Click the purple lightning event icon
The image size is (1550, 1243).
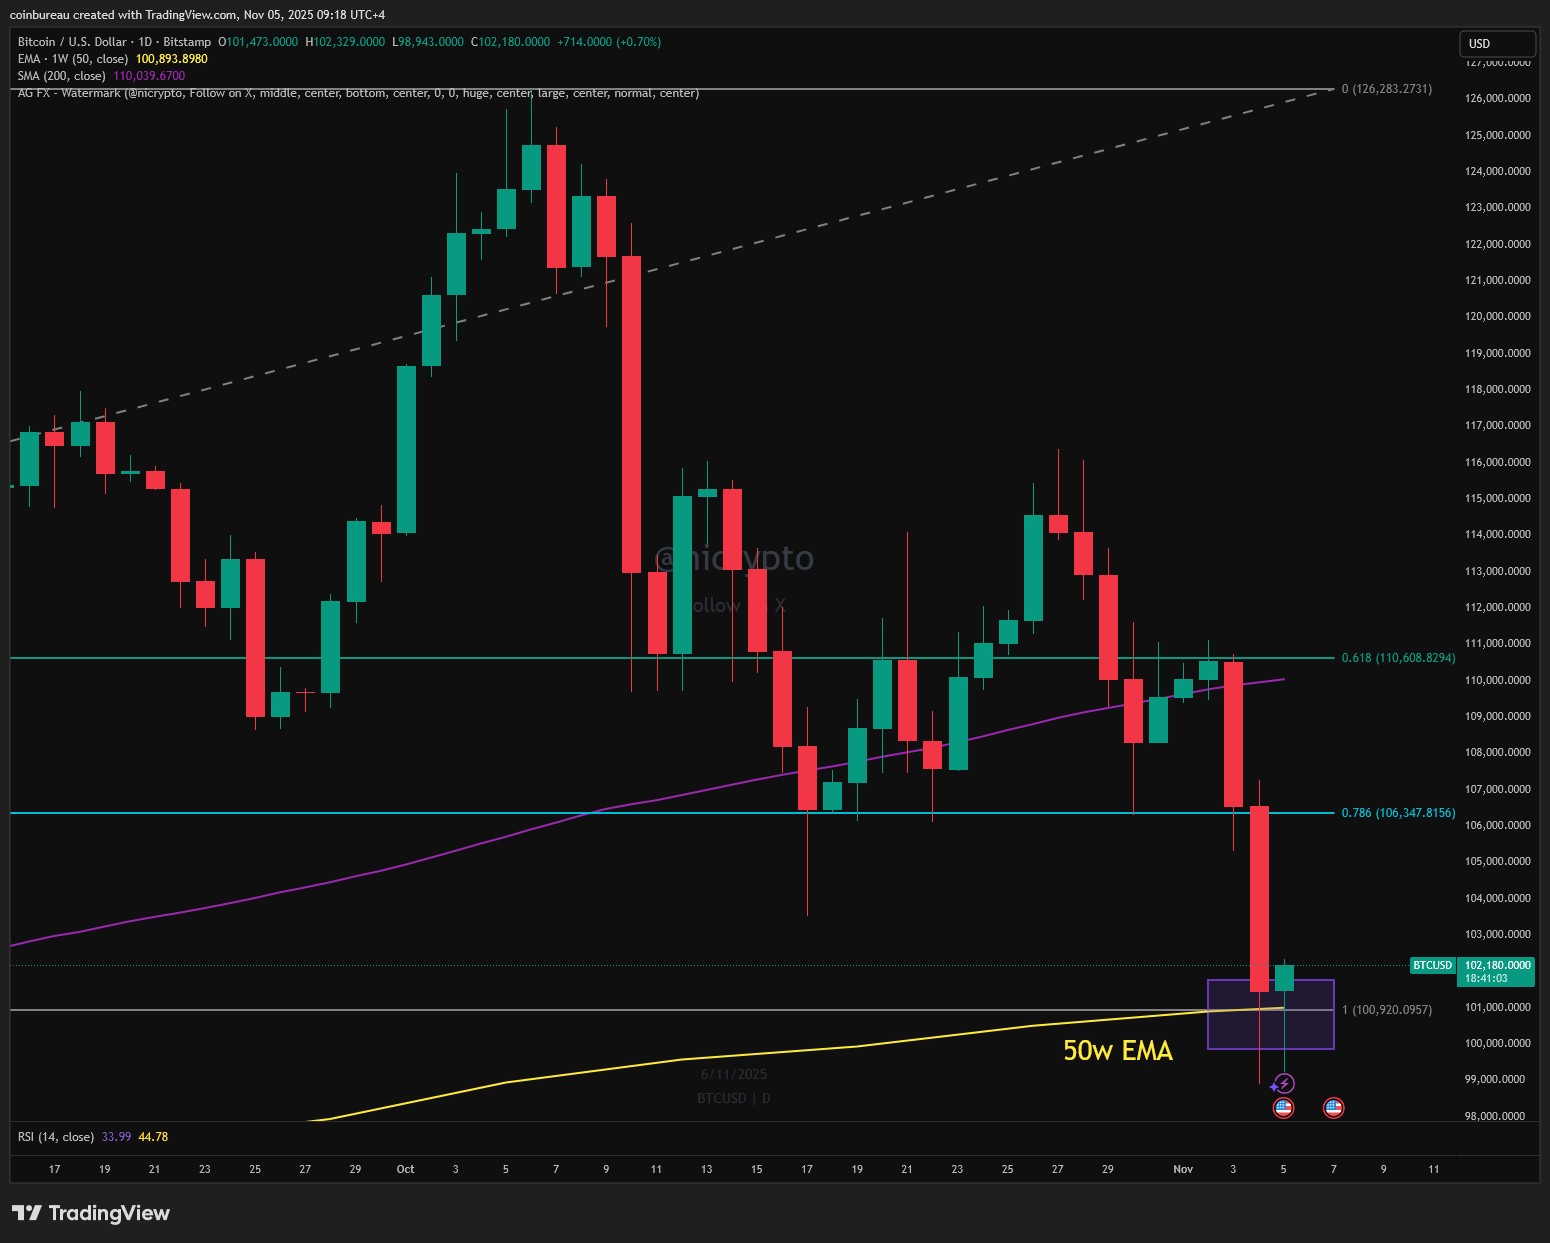point(1285,1084)
